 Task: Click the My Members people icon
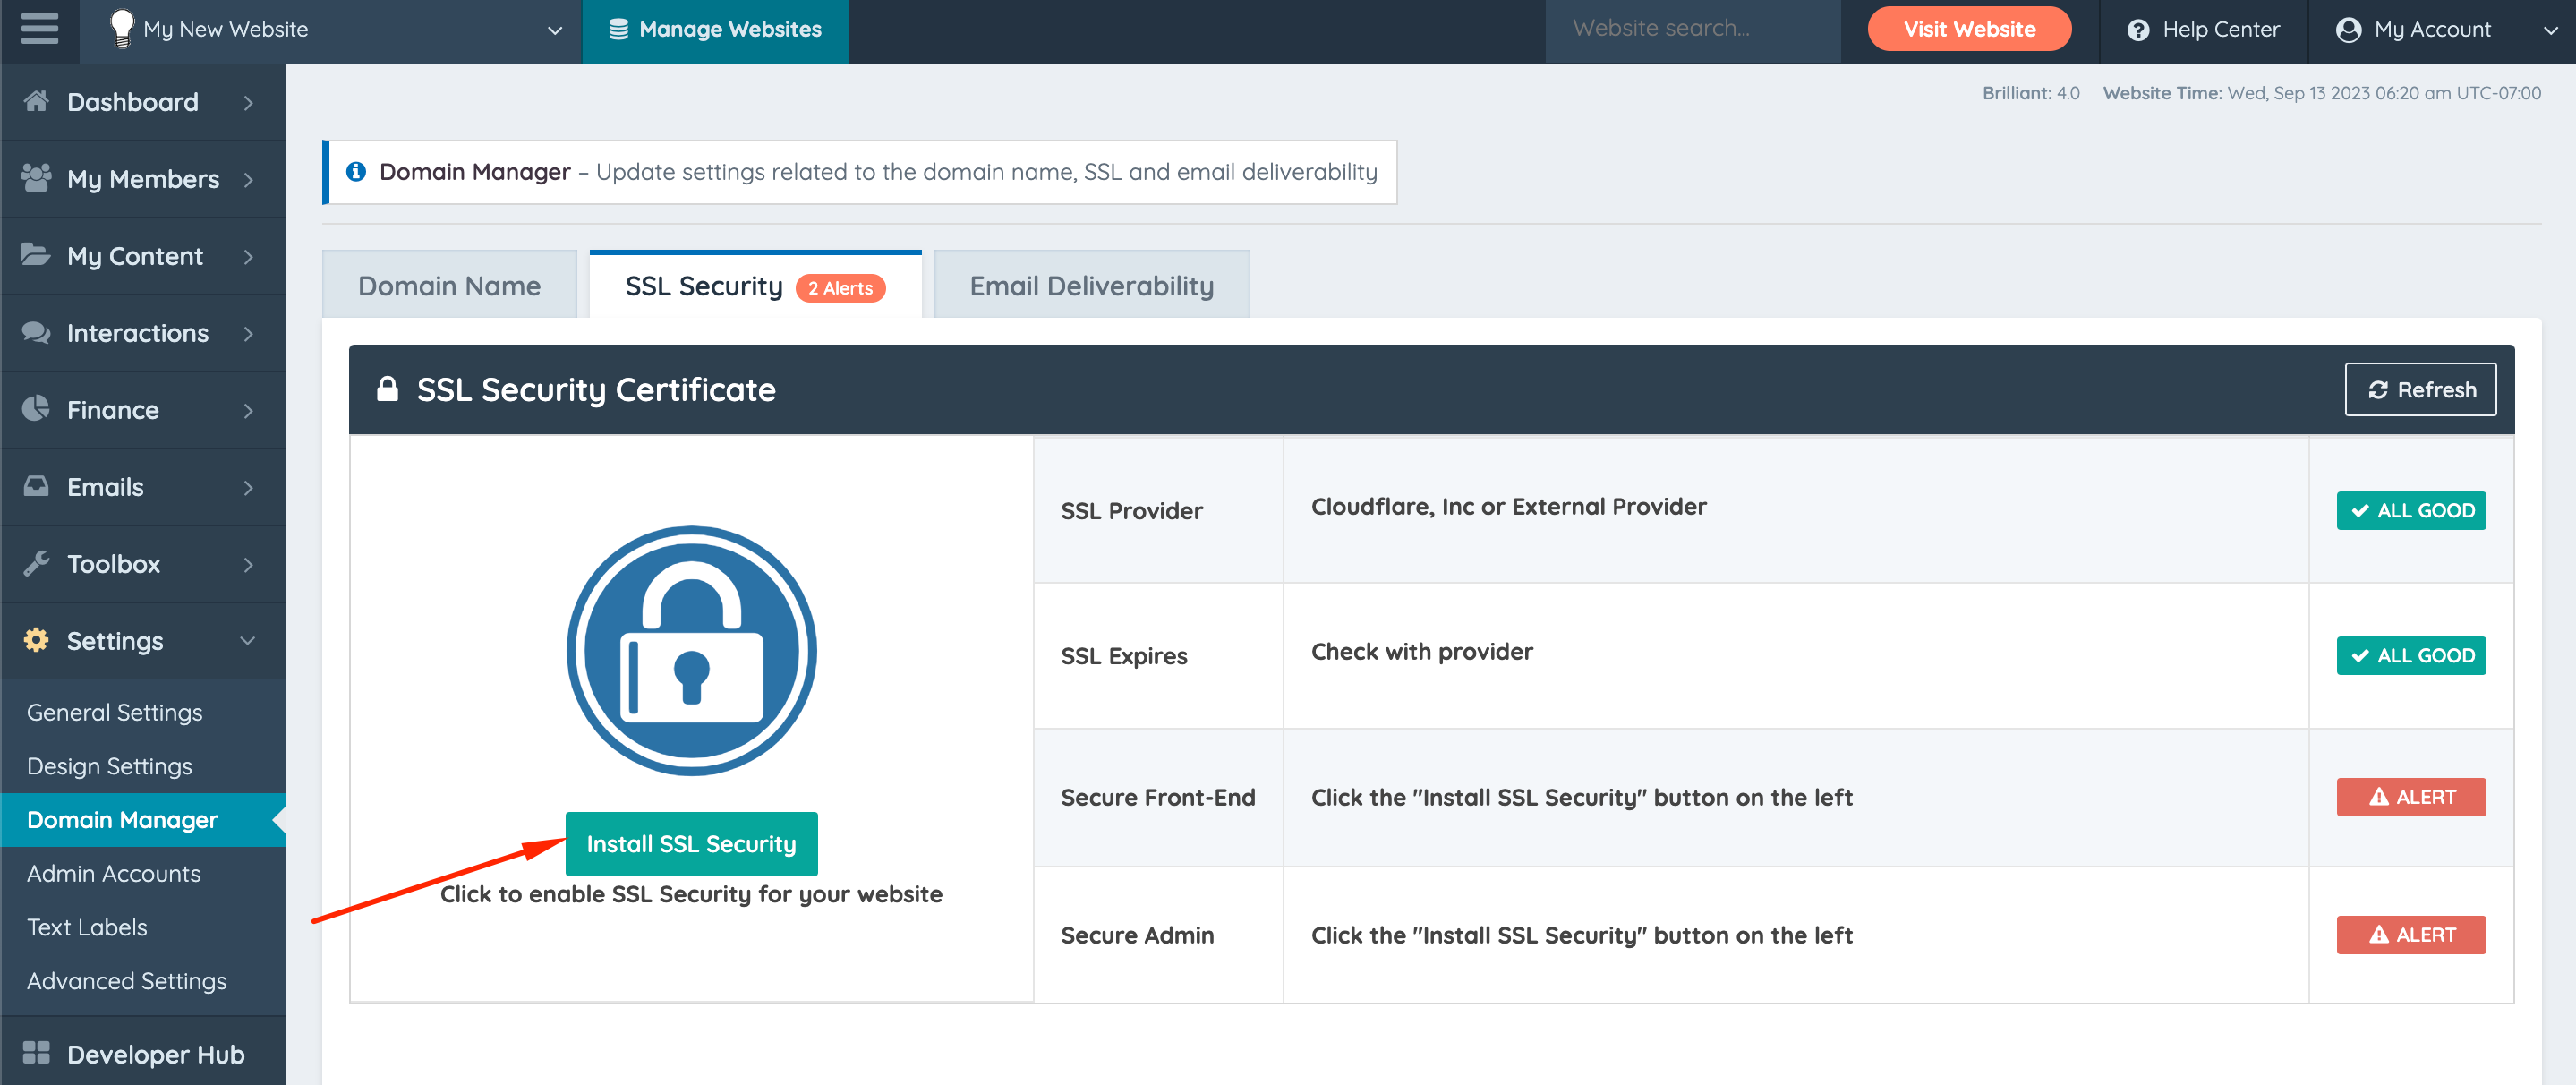point(36,178)
